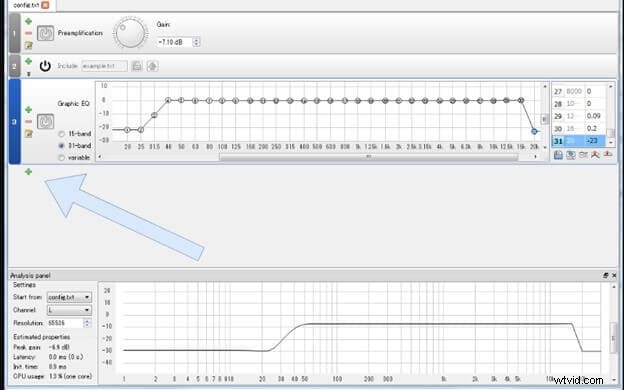This screenshot has height=390, width=624.
Task: Expand the Include row options arrow
Action: [x=28, y=74]
